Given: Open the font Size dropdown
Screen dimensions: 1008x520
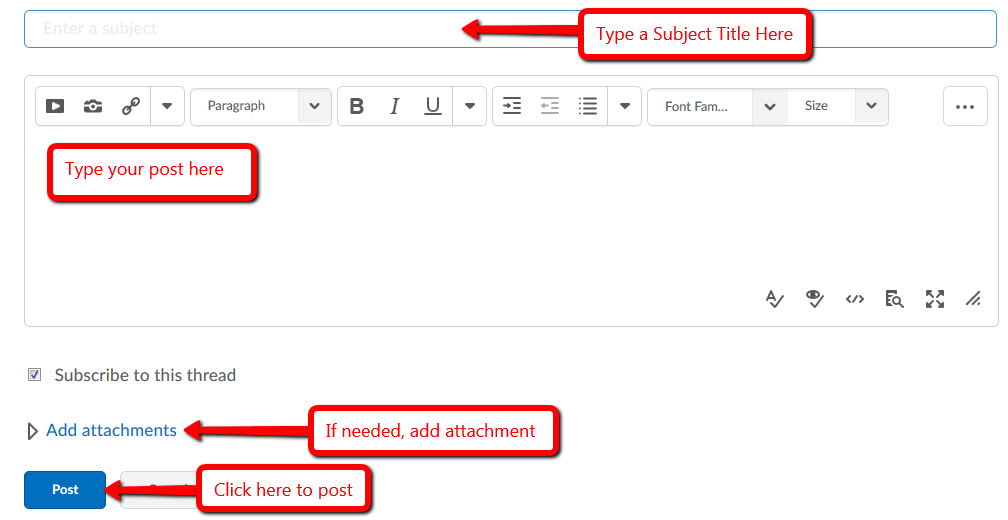Looking at the screenshot, I should click(x=838, y=106).
